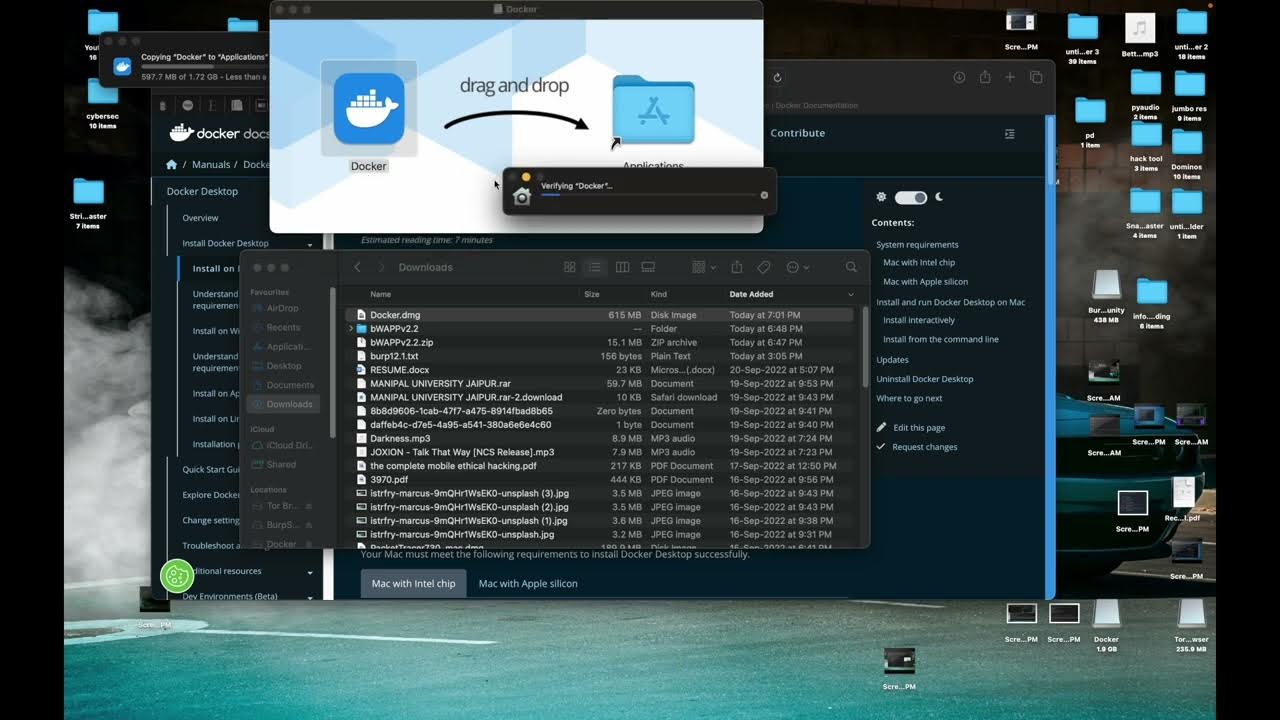Switch Finder to column view
The height and width of the screenshot is (720, 1280).
click(622, 267)
